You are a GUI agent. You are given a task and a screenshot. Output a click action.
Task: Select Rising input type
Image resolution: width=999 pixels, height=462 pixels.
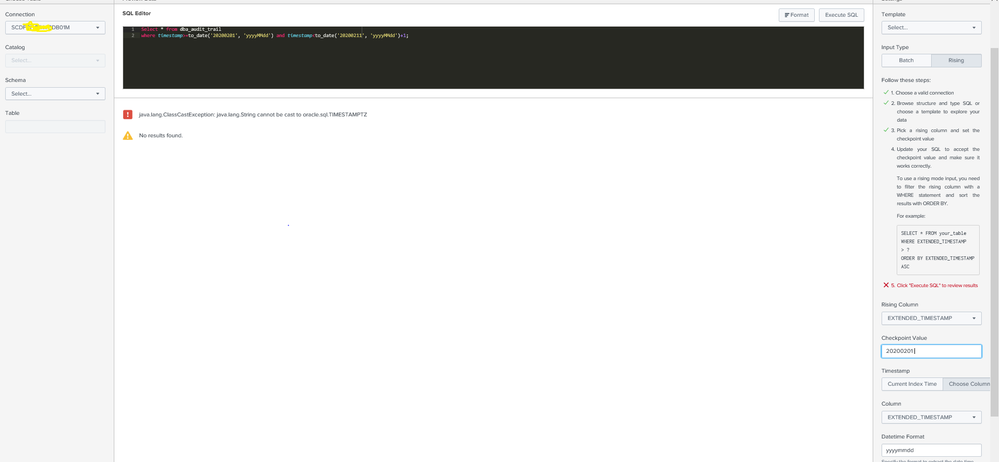click(956, 60)
